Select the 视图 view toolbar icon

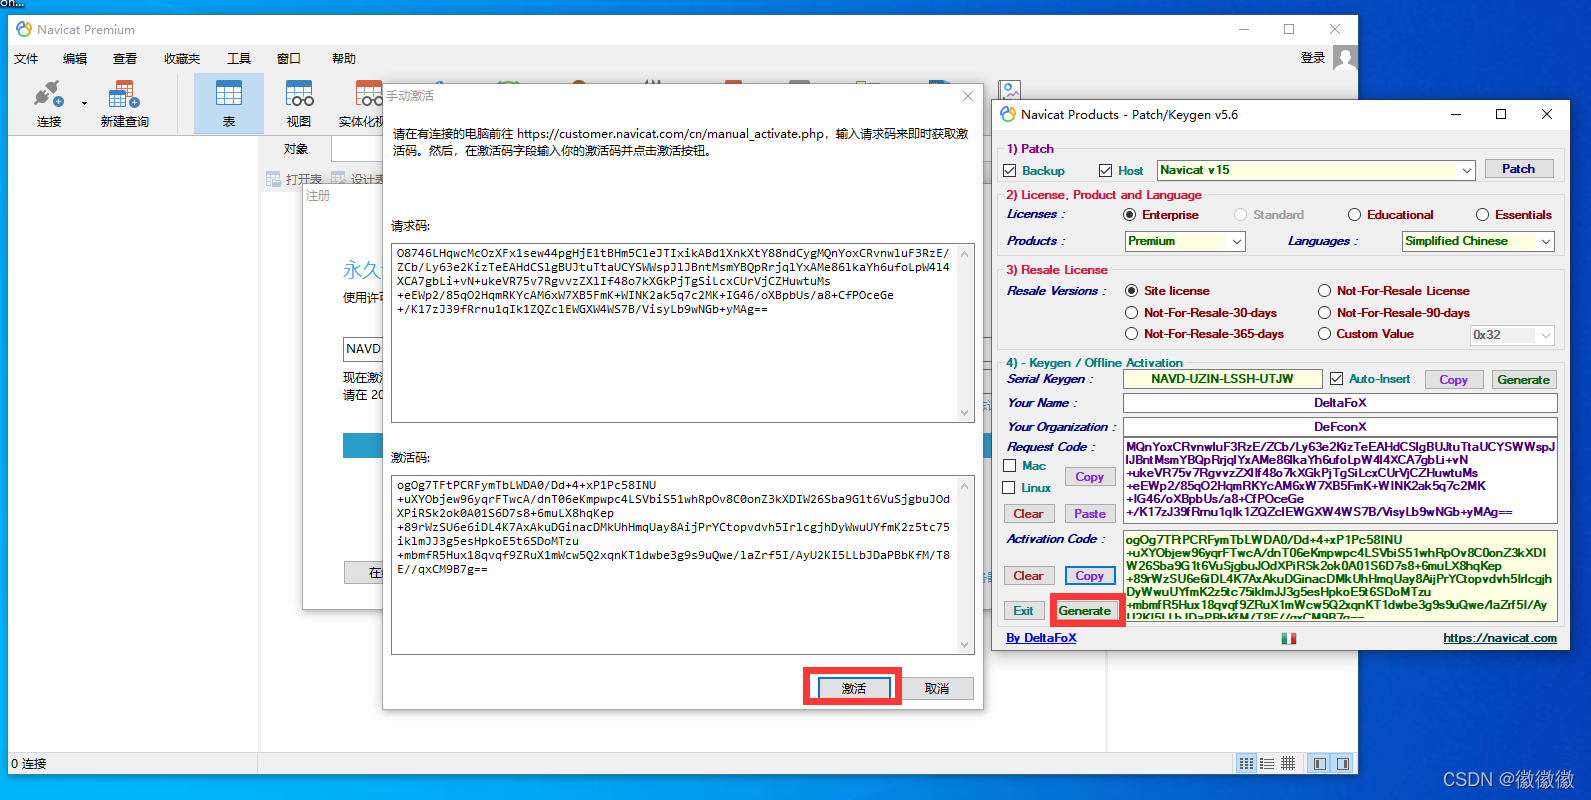point(299,95)
